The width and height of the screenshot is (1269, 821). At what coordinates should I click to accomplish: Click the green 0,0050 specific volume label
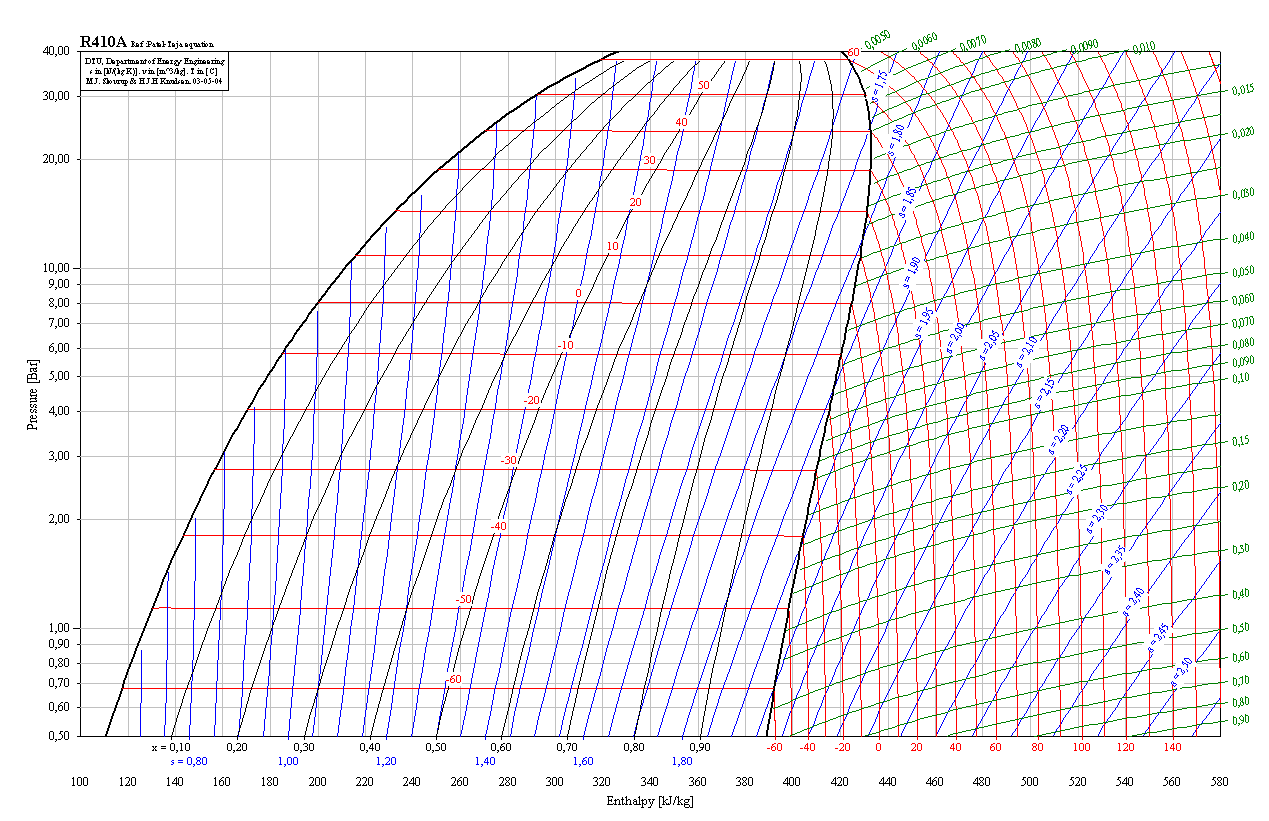tap(877, 40)
